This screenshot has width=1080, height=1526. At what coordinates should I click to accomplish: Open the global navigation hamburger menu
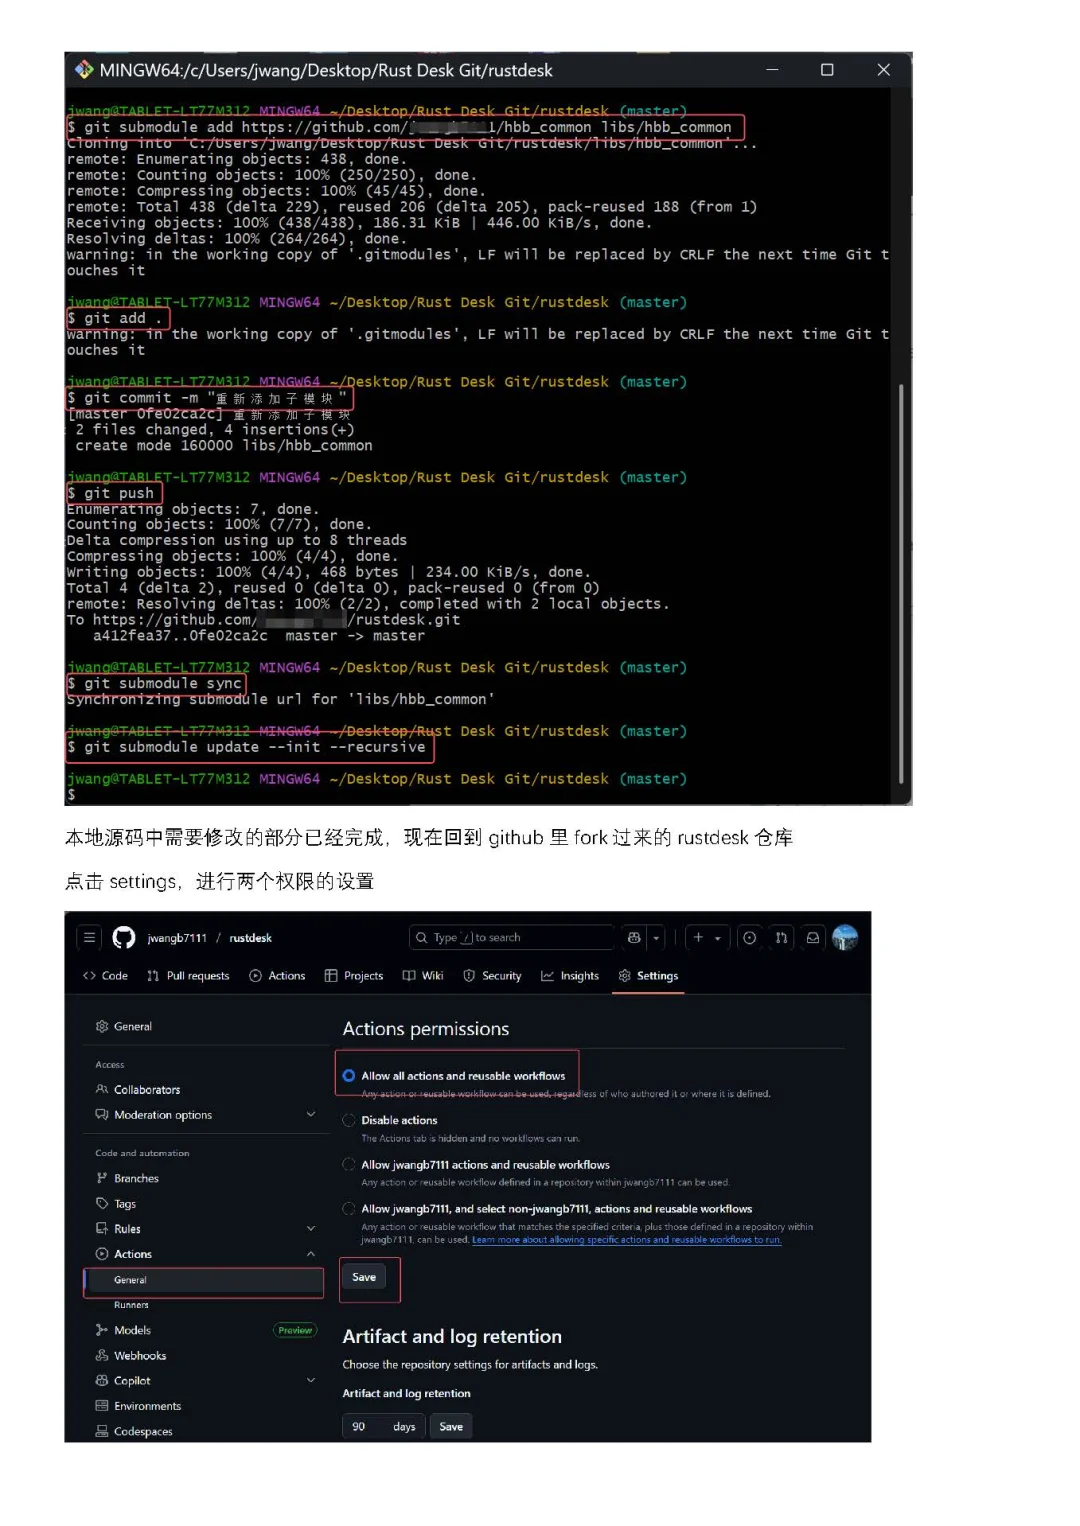[89, 937]
